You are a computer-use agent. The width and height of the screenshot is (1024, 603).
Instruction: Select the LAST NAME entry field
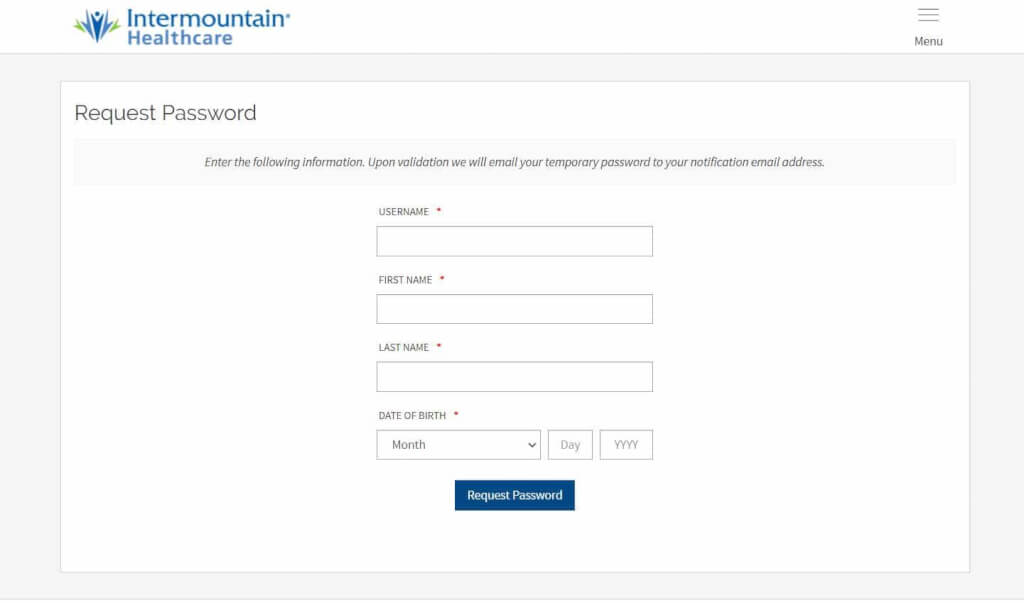point(514,376)
